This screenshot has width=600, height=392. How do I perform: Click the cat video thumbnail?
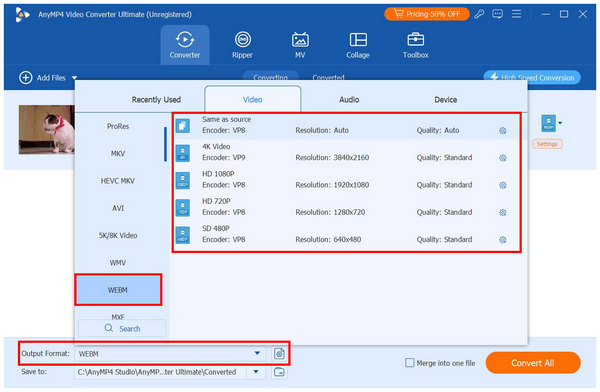[x=47, y=130]
